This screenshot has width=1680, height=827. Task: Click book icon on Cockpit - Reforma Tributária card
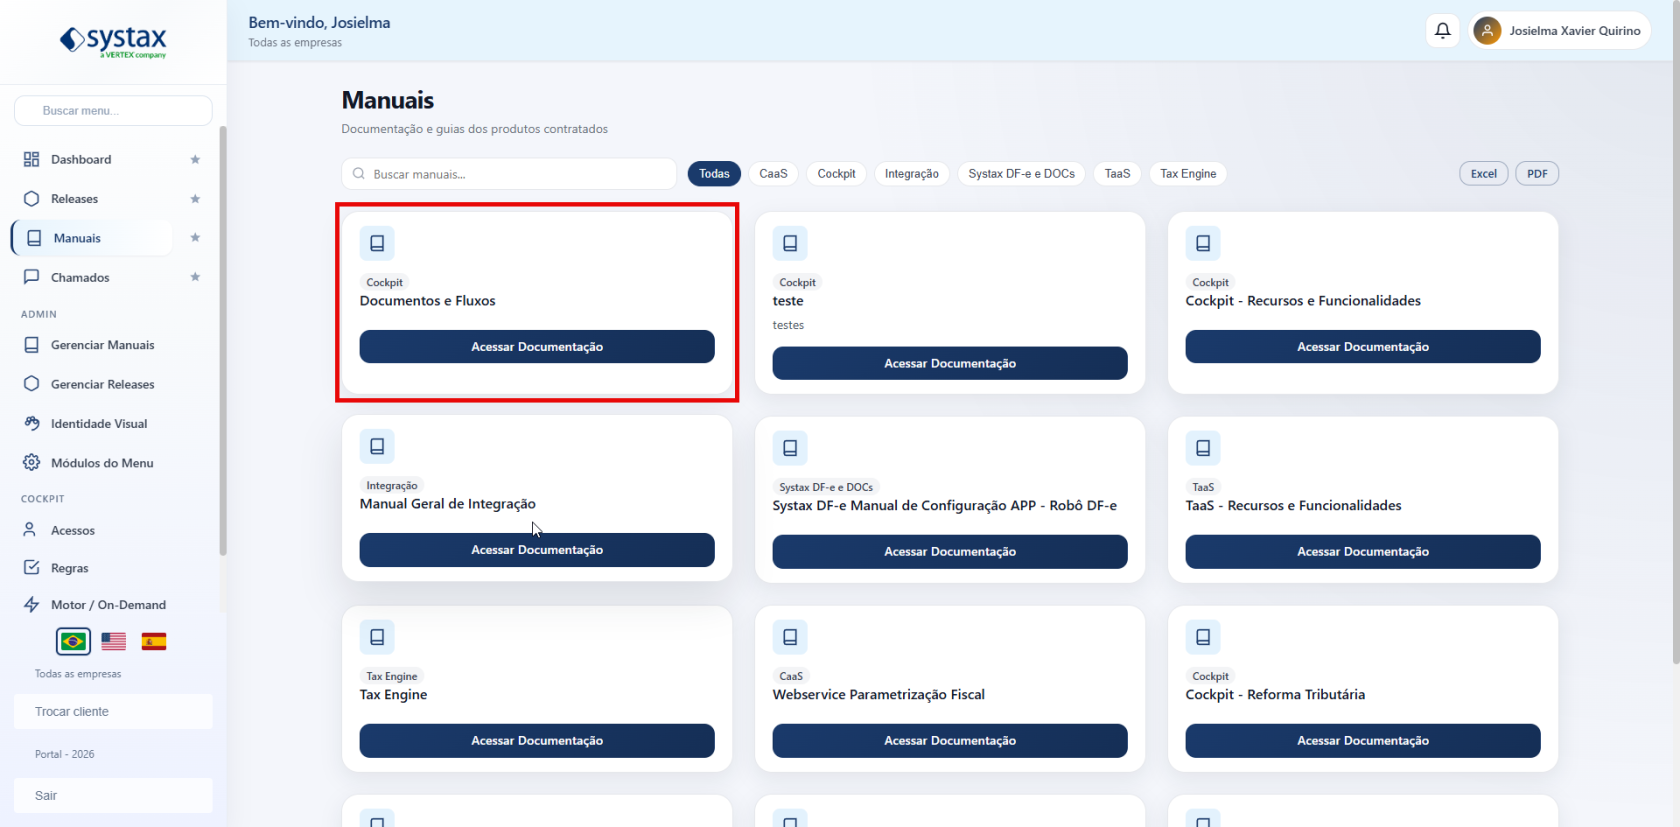(1203, 637)
